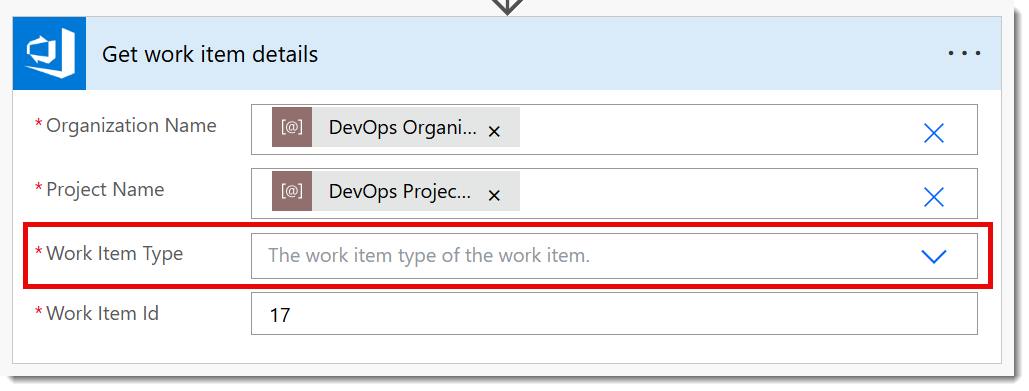Remove the DevOps Projec... token

[494, 196]
